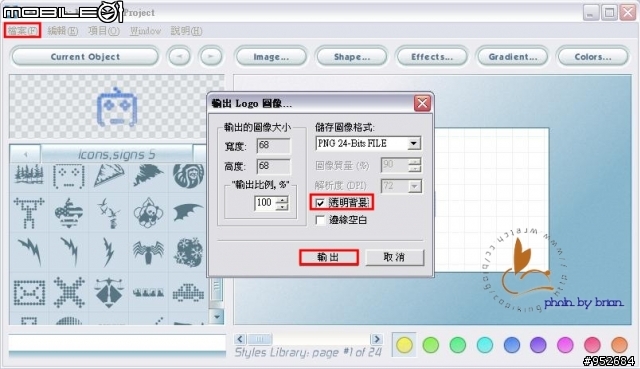The image size is (640, 369).
Task: Select the scales of justice shape
Action: (x=109, y=292)
